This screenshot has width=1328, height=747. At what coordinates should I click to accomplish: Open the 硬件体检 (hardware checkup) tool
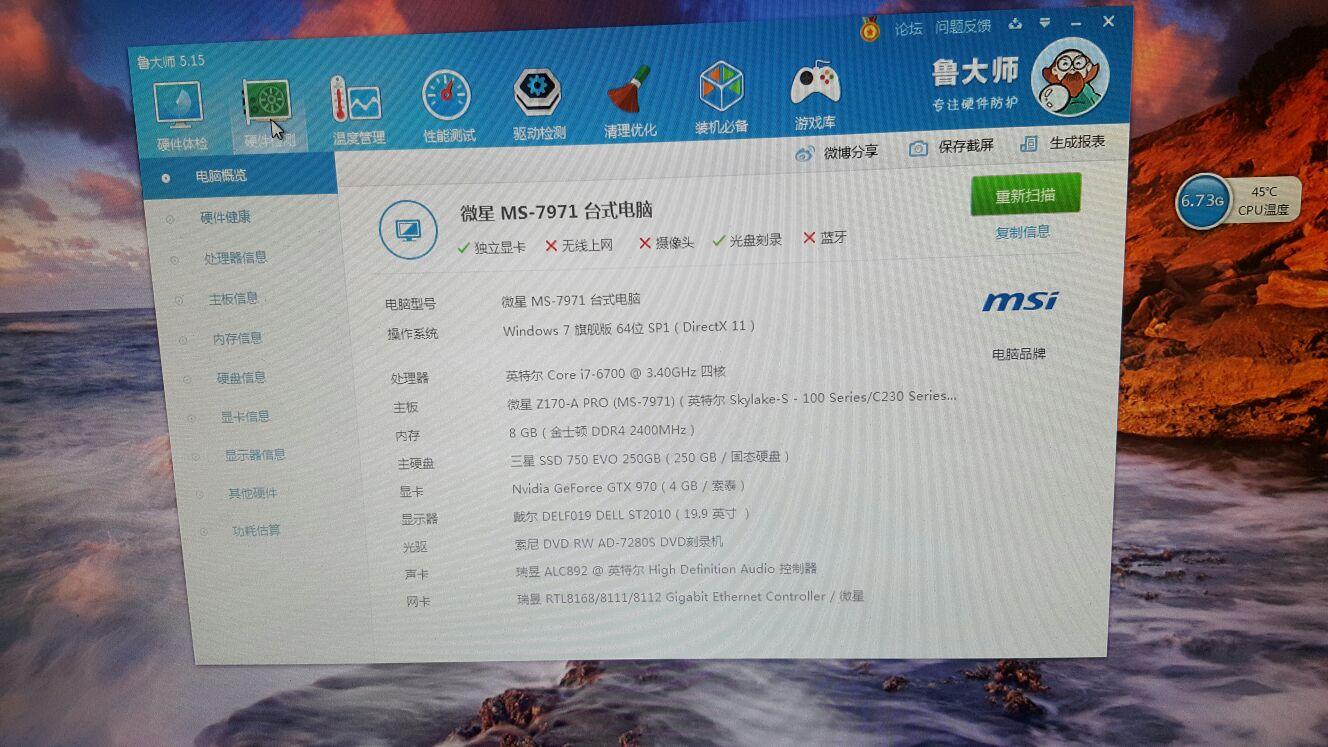(x=177, y=100)
